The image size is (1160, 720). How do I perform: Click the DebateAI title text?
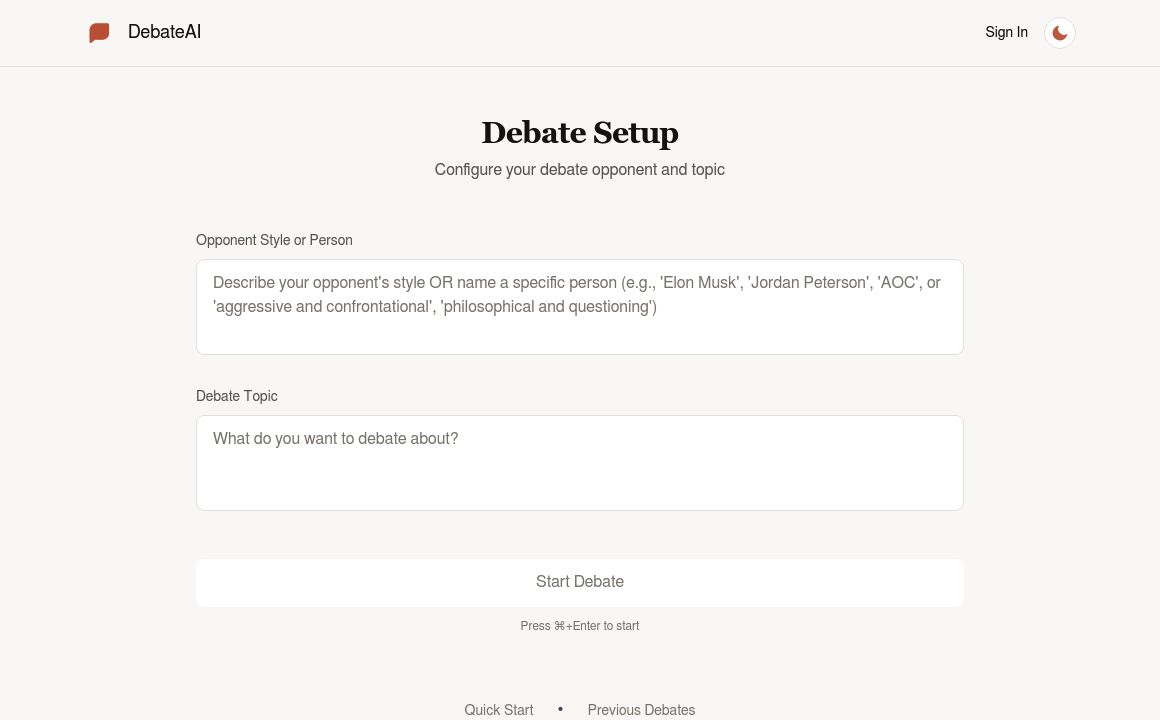click(164, 32)
